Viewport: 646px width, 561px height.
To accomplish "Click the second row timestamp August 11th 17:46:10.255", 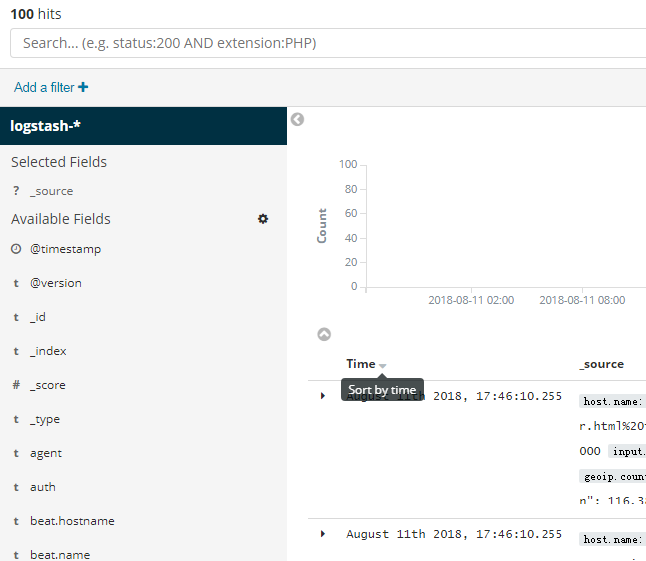I will pyautogui.click(x=454, y=534).
